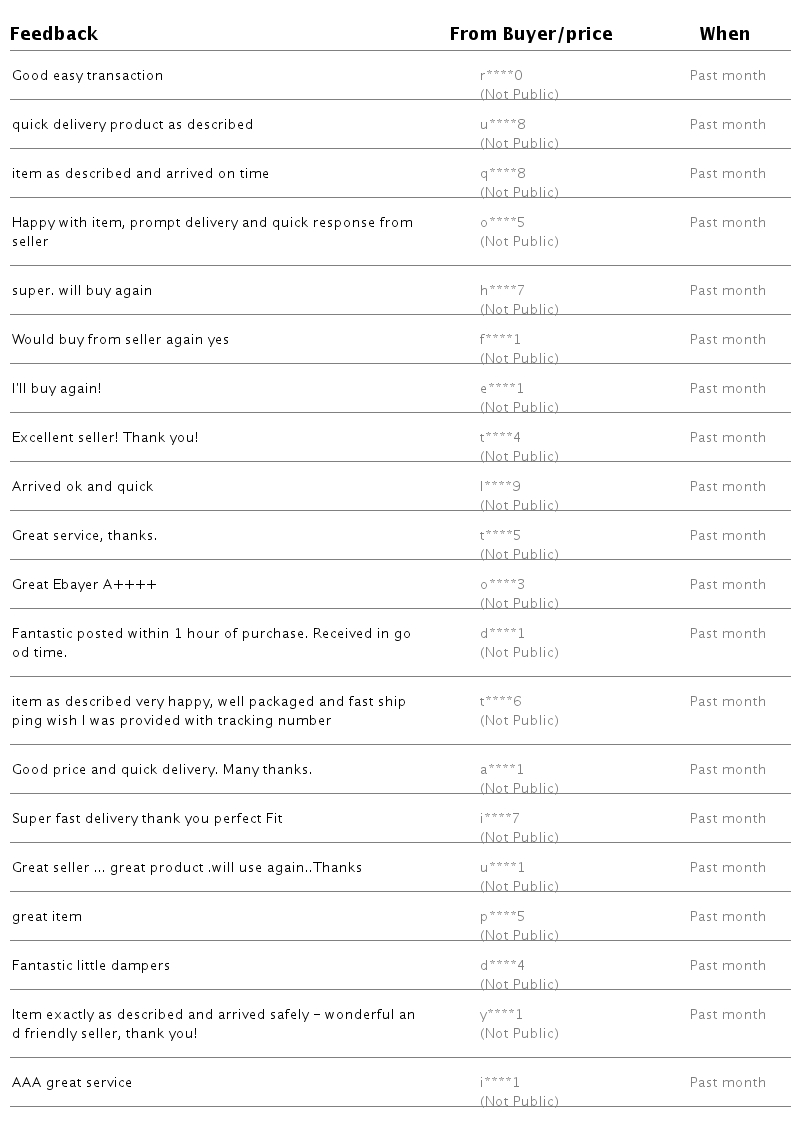Click the 'From Buyer/price' column header
This screenshot has width=800, height=1126.
point(531,34)
